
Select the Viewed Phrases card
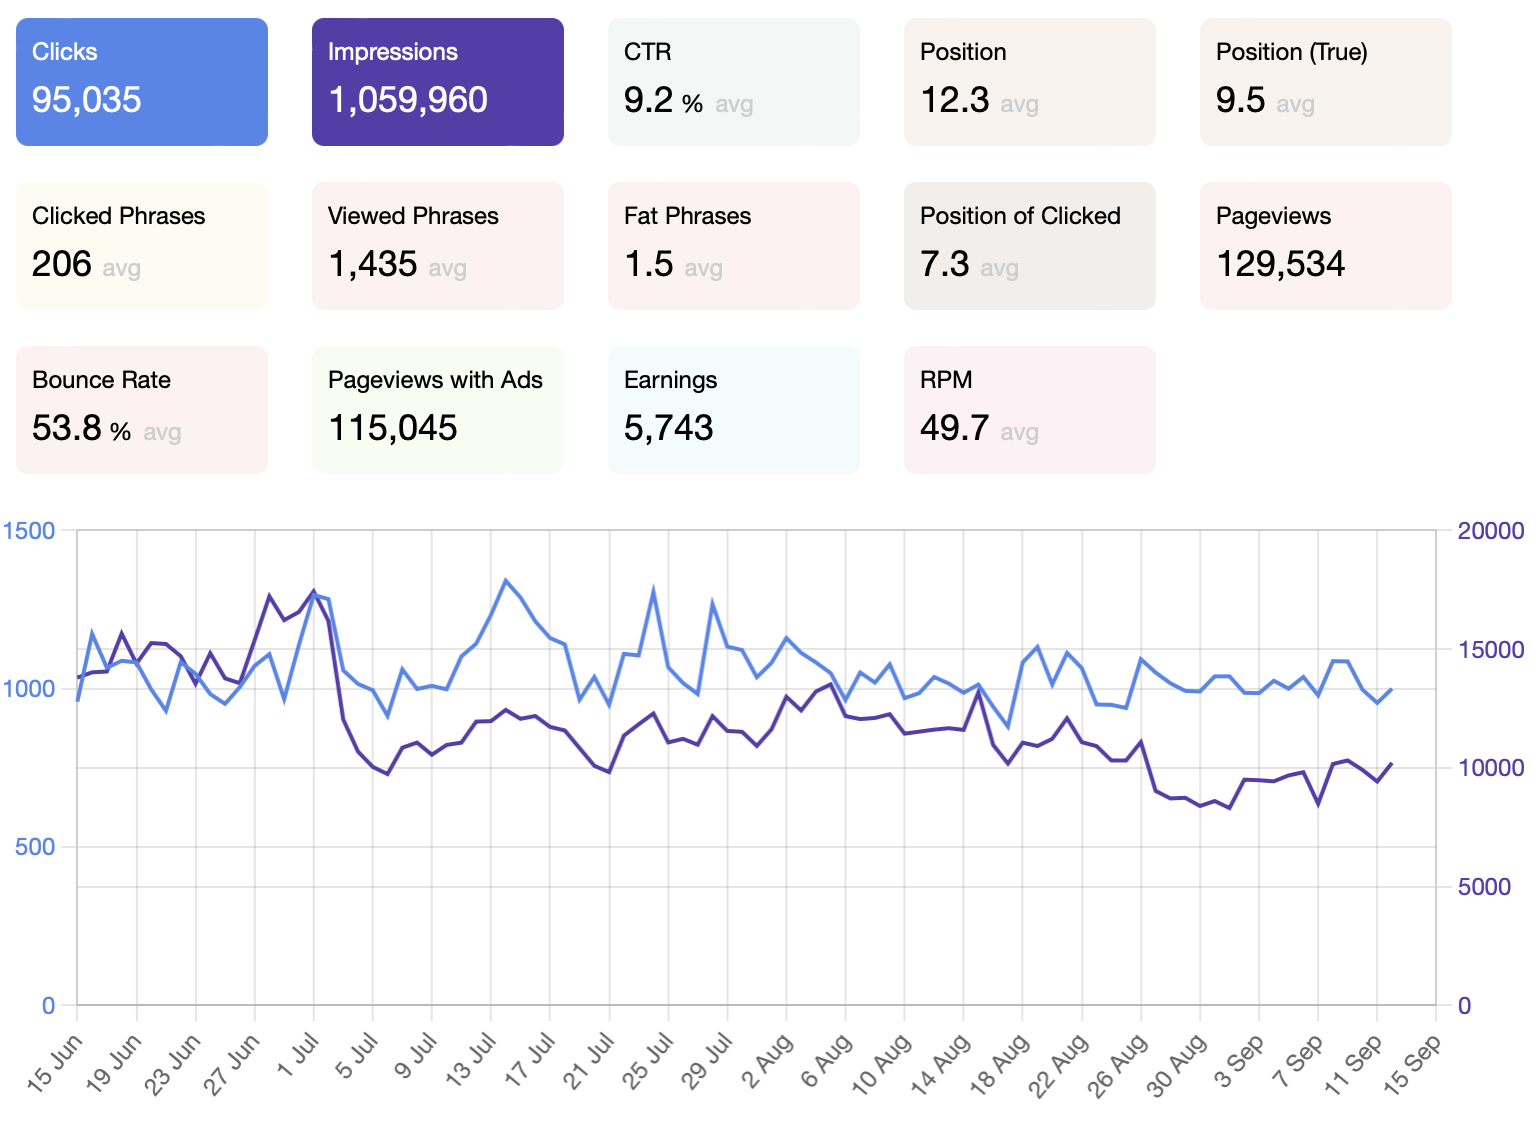438,246
